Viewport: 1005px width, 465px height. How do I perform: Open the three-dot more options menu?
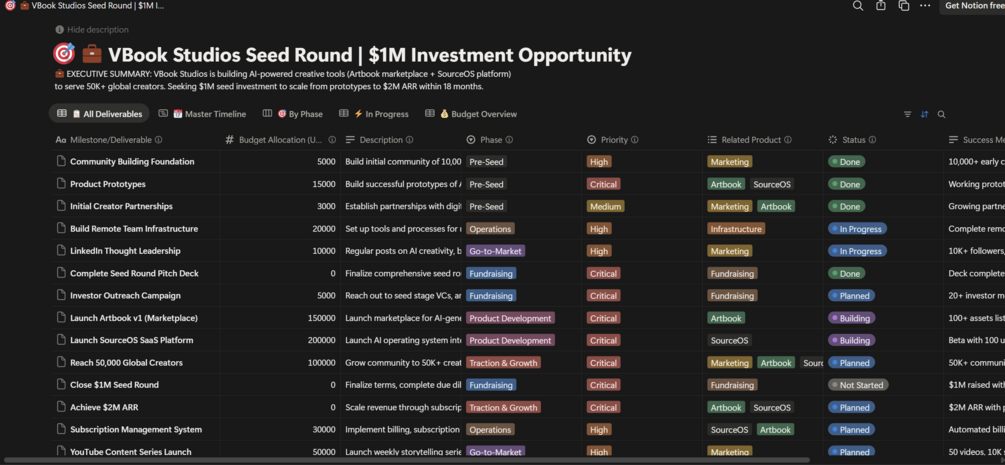[x=925, y=6]
